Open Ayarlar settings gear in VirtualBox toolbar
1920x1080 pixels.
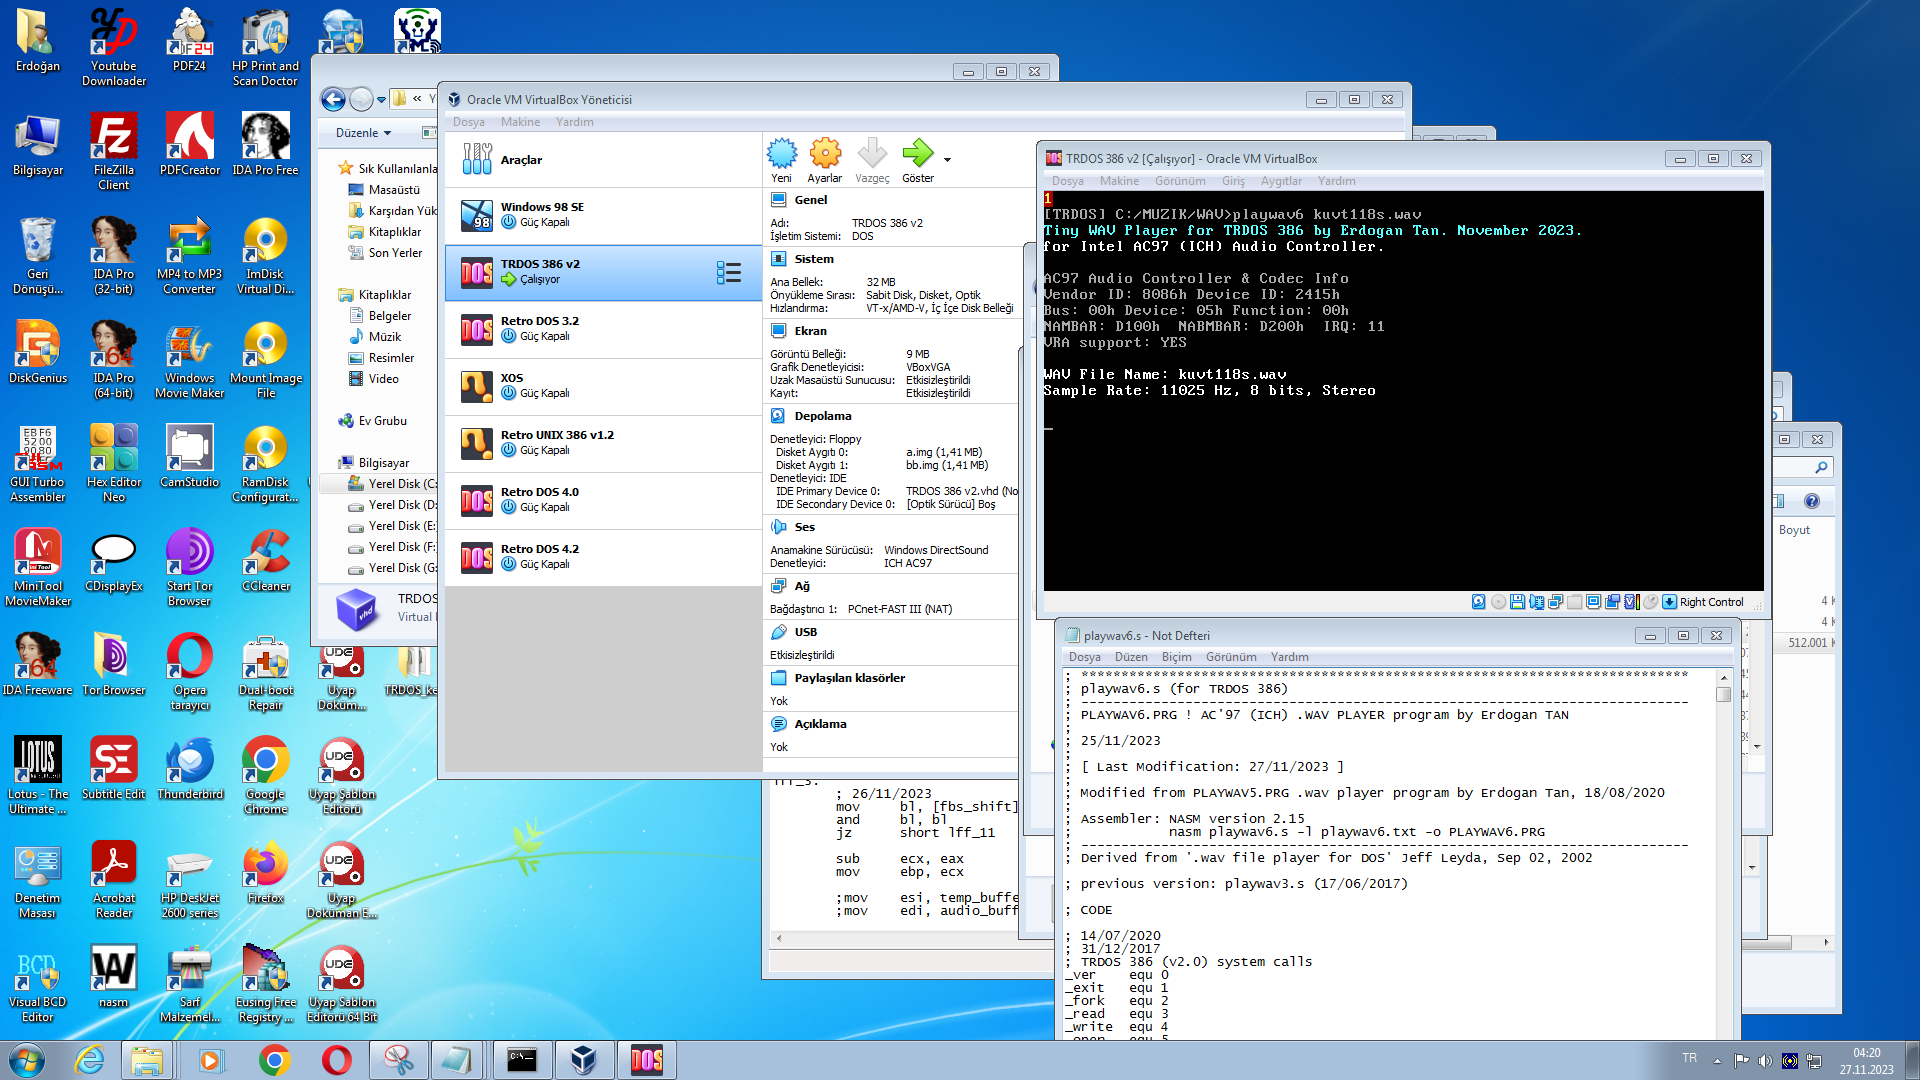pyautogui.click(x=825, y=154)
